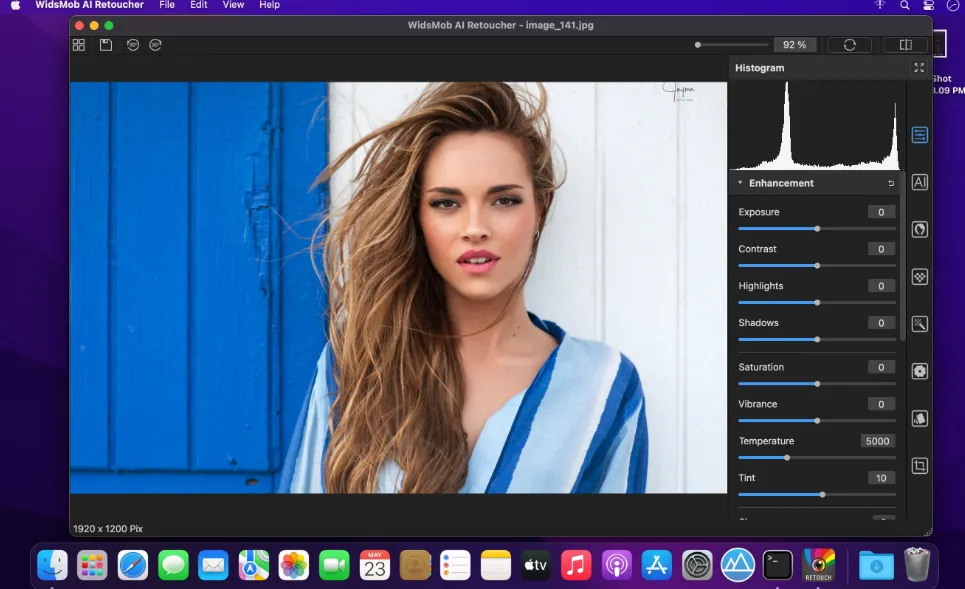The image size is (965, 589).
Task: Click the Tint value field showing 10
Action: pyautogui.click(x=881, y=478)
